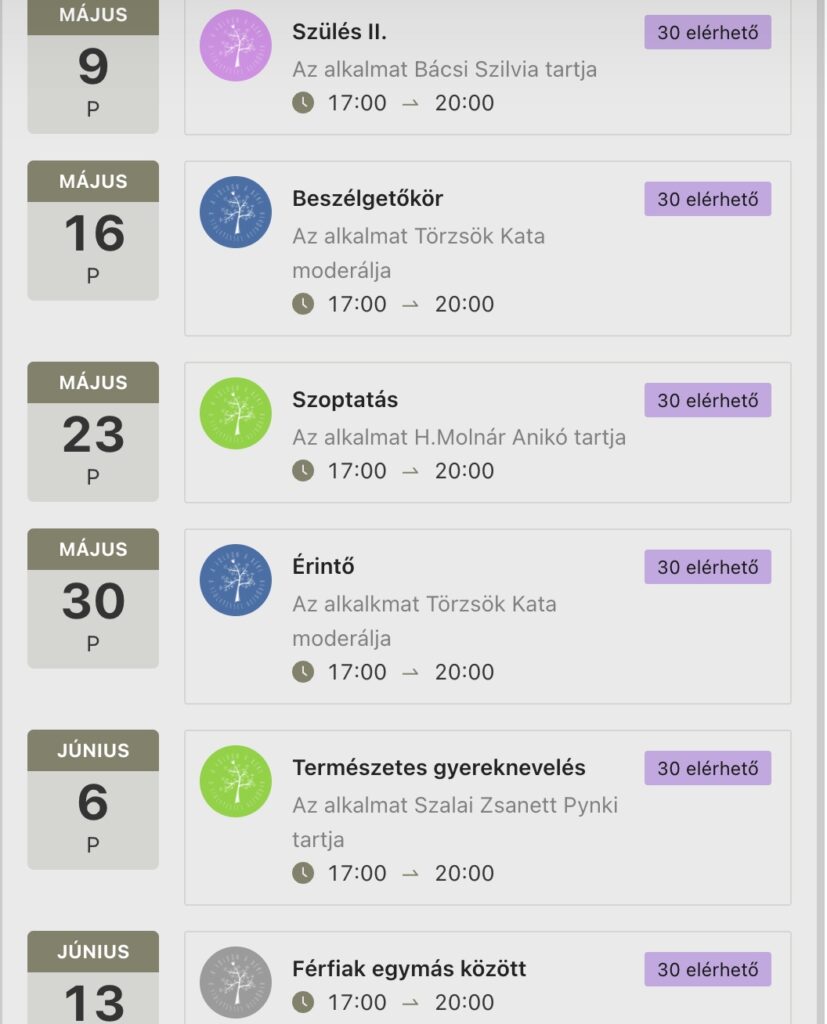Open the Szülés II. event title
The width and height of the screenshot is (827, 1024).
tap(339, 32)
